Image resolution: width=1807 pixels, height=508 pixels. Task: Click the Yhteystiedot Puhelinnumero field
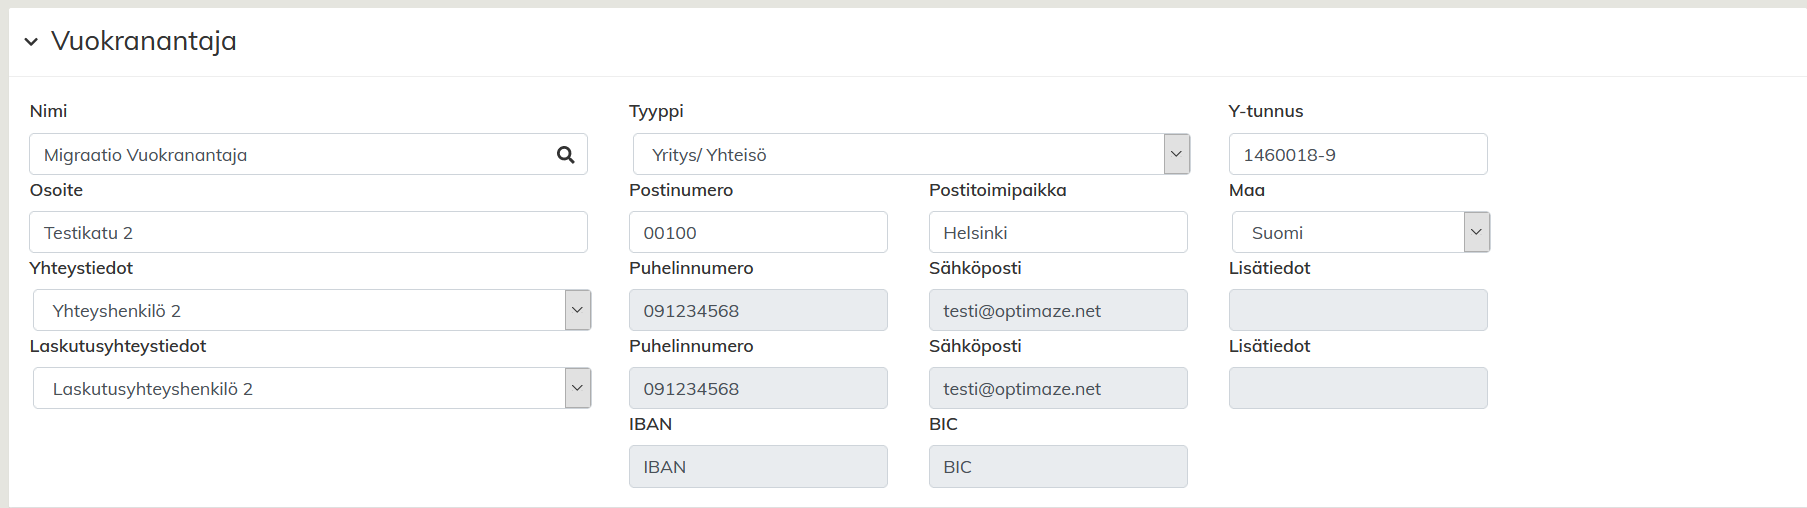(758, 311)
